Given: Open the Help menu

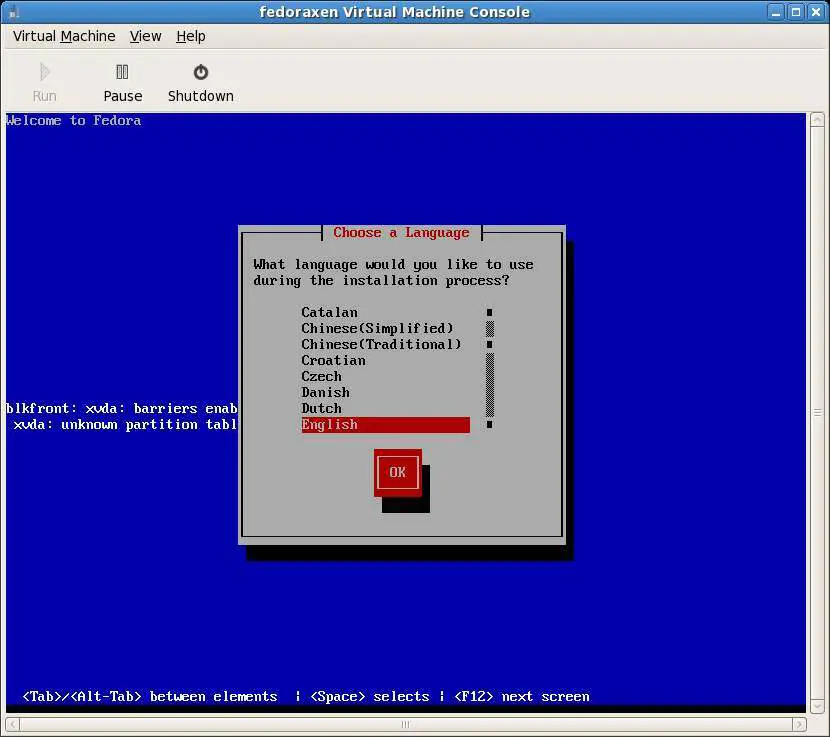Looking at the screenshot, I should [x=190, y=36].
